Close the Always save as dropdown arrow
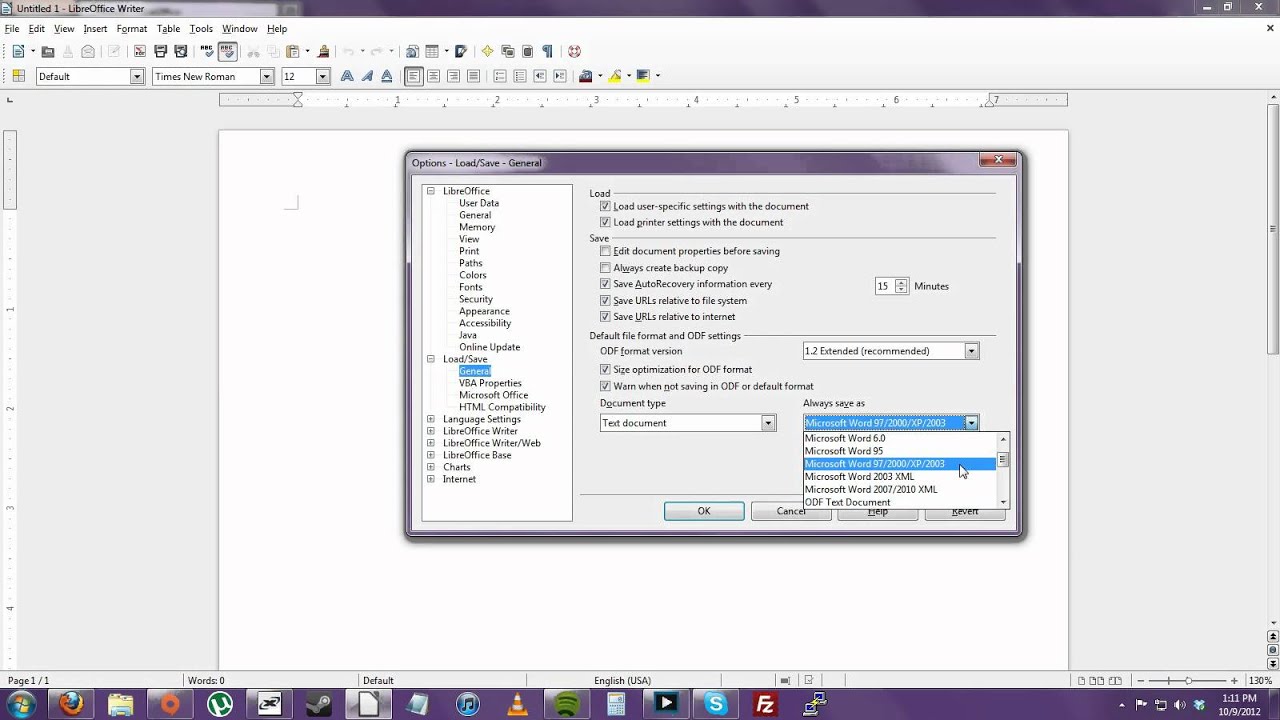Screen dimensions: 1280x720 pyautogui.click(x=971, y=423)
